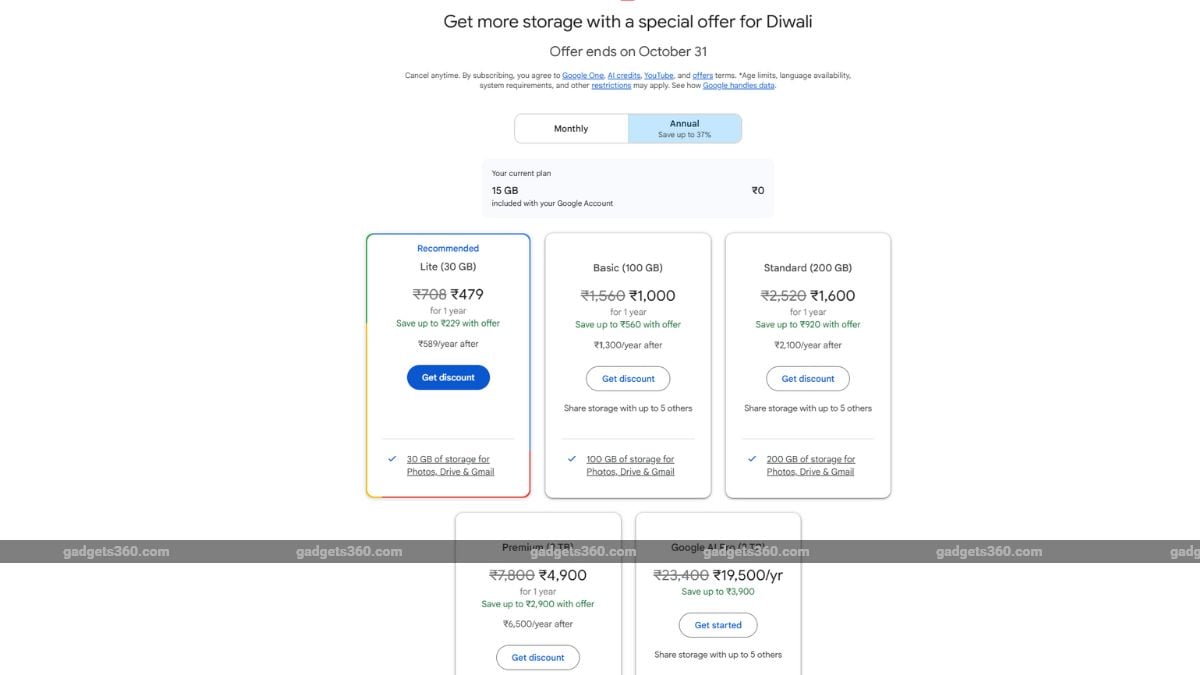
Task: Open the 200 GB of storage details link
Action: (x=810, y=466)
